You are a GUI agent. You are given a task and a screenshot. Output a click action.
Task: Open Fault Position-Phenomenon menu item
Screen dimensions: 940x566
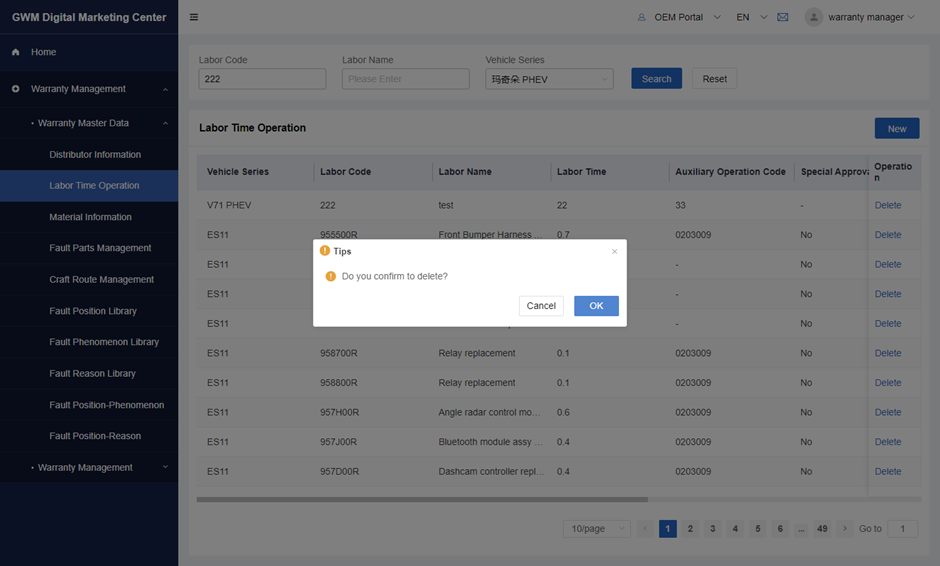coord(89,405)
